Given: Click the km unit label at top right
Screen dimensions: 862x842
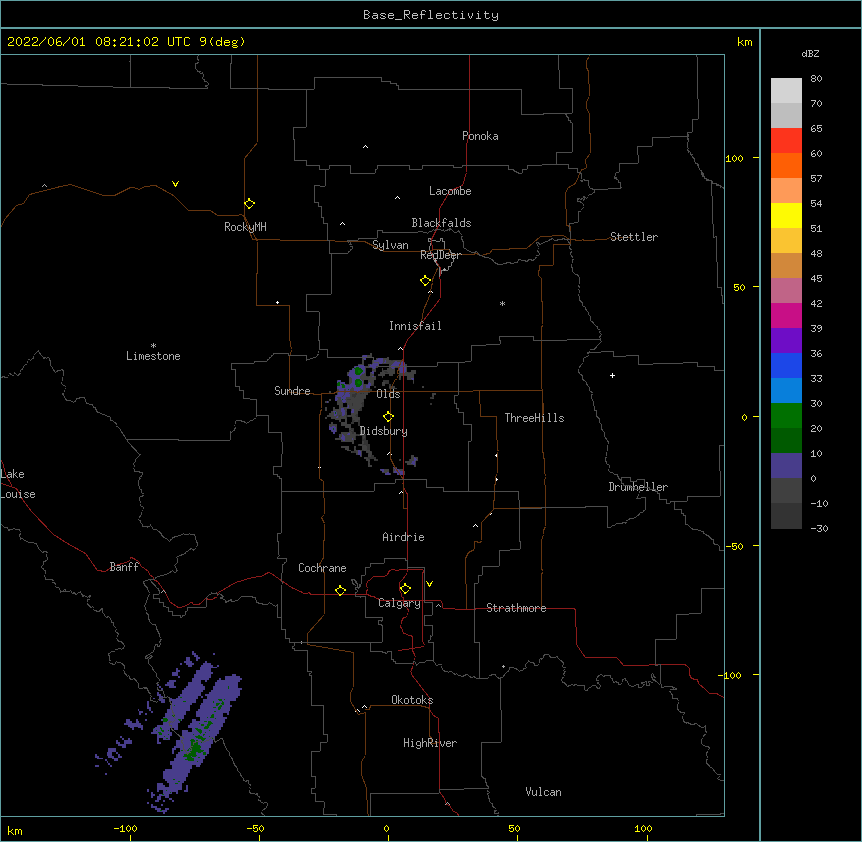Looking at the screenshot, I should [x=744, y=42].
